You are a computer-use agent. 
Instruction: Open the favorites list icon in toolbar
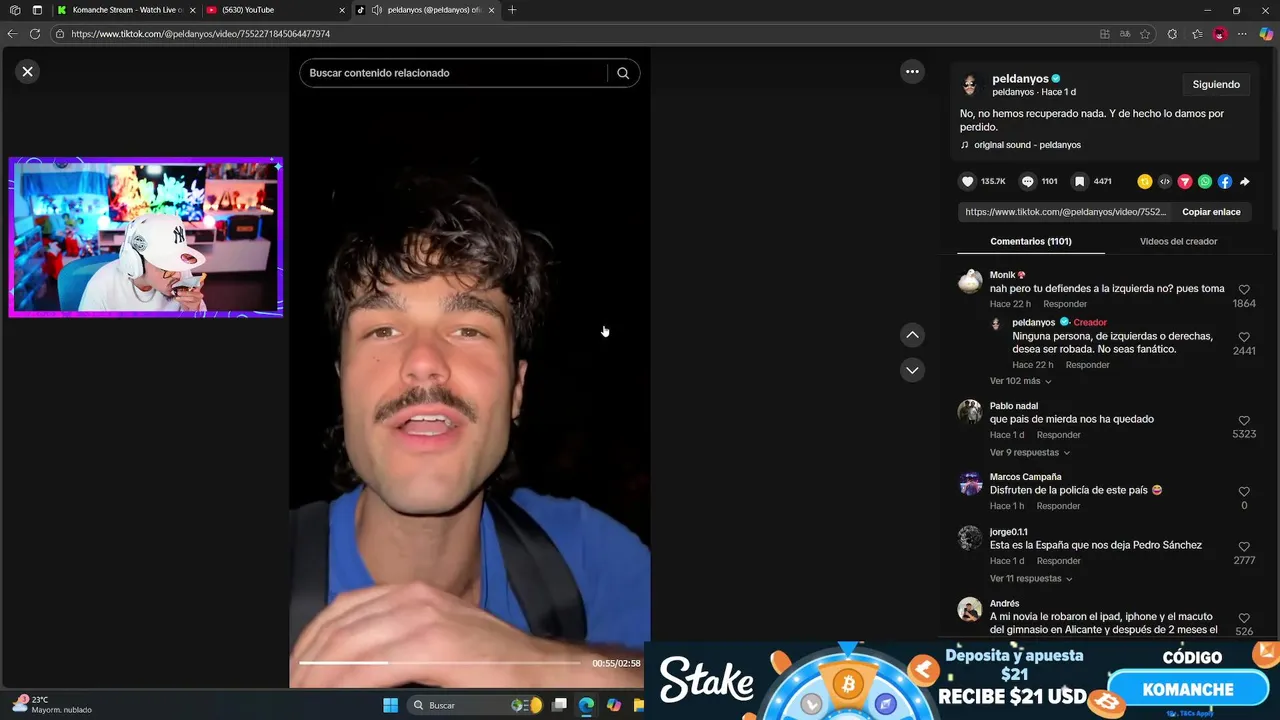[x=1197, y=34]
